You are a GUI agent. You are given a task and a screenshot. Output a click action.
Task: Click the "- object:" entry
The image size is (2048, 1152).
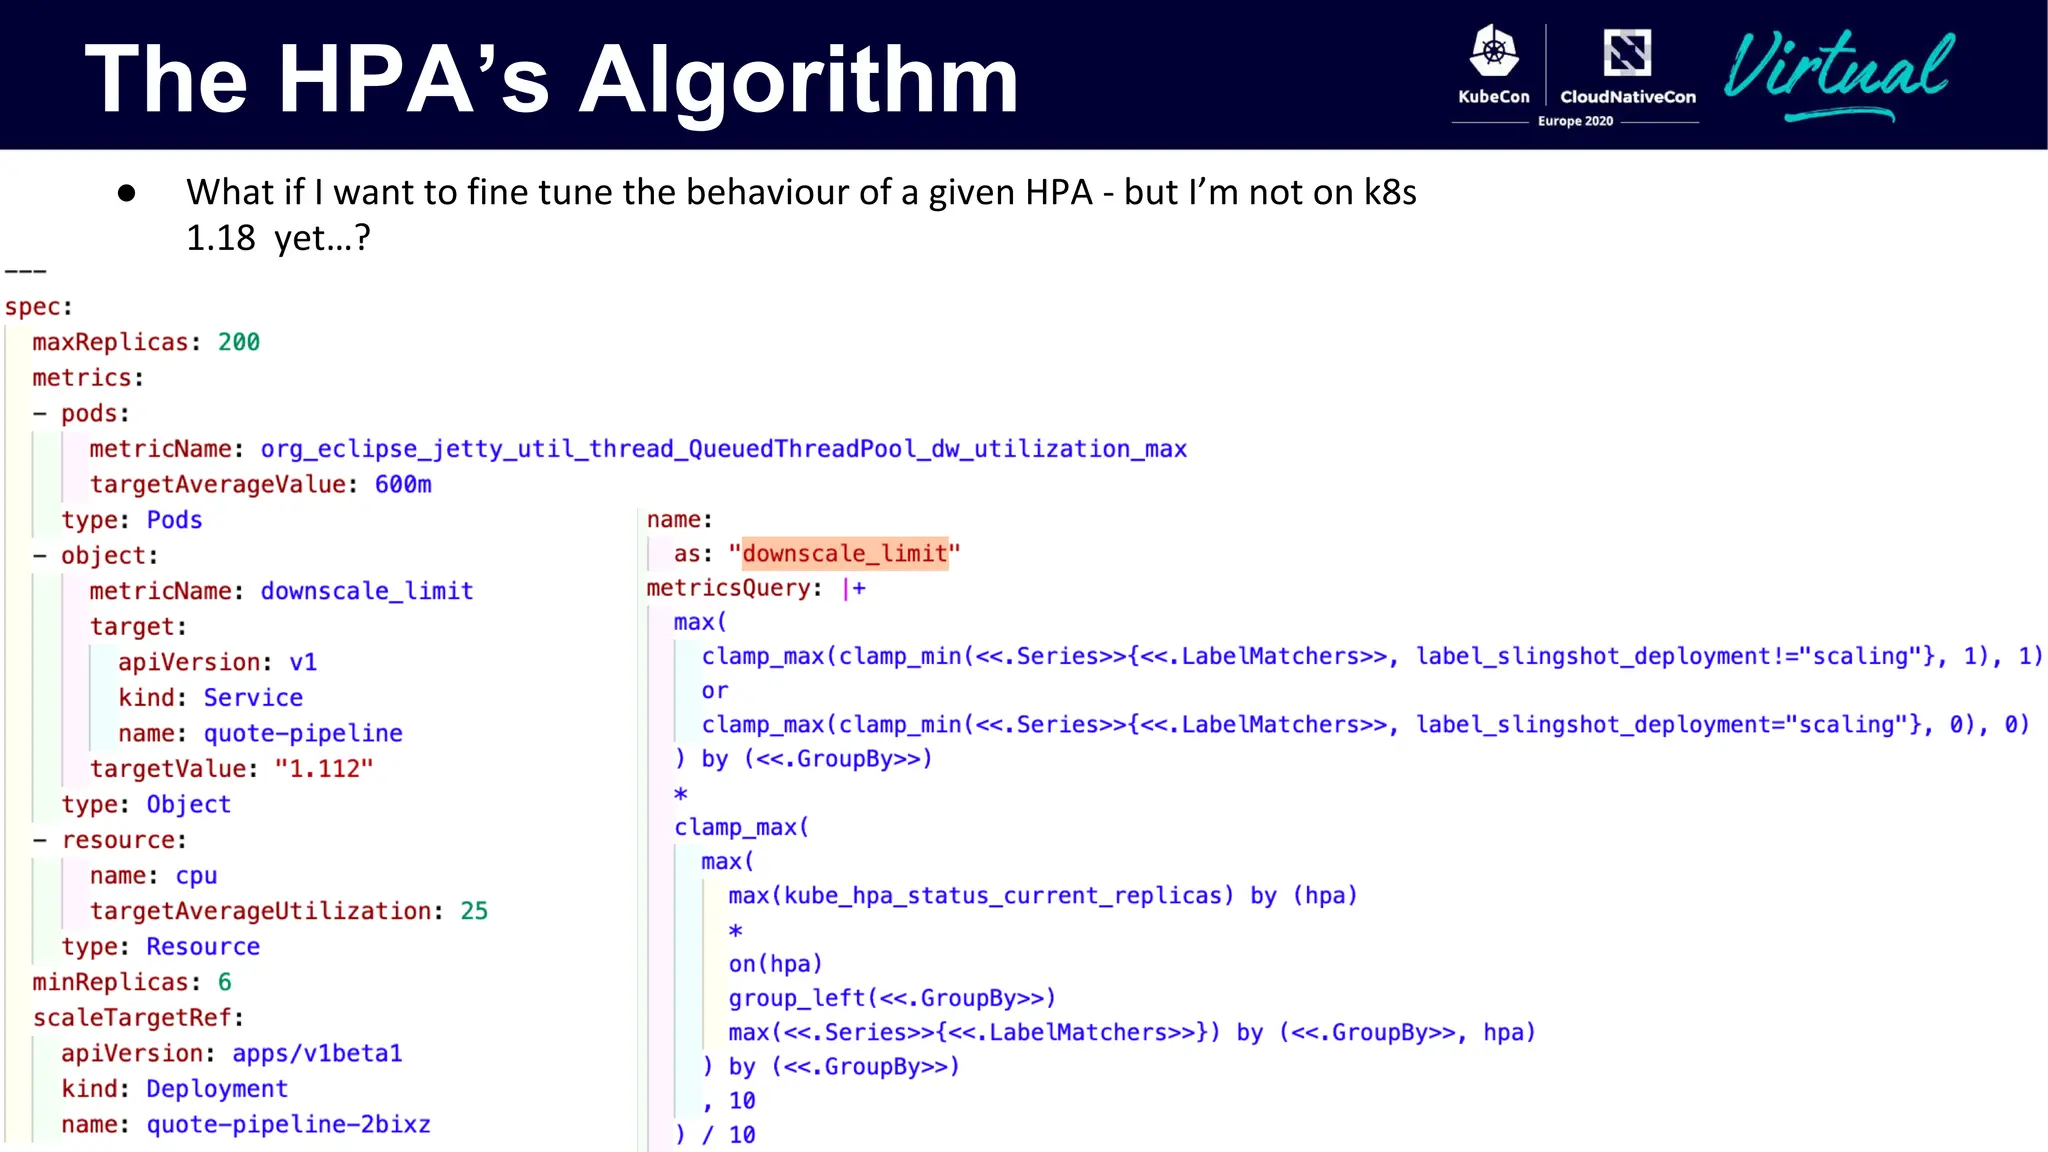coord(95,555)
